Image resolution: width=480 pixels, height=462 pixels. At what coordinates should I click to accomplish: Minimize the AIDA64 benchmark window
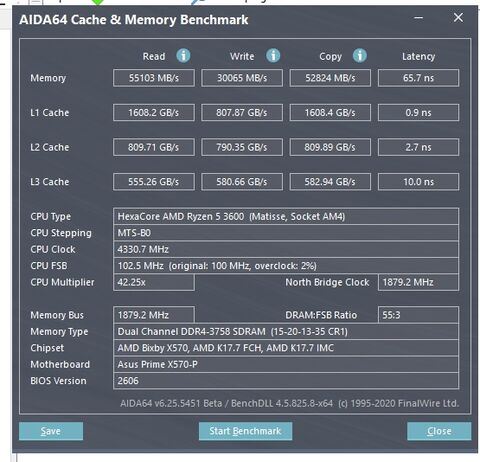[x=419, y=18]
